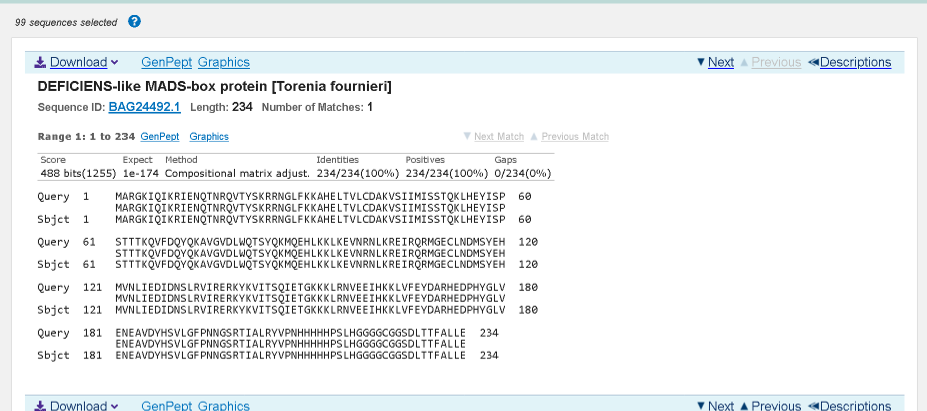Click the 'Compositional matrix adjust.' method text

point(237,174)
